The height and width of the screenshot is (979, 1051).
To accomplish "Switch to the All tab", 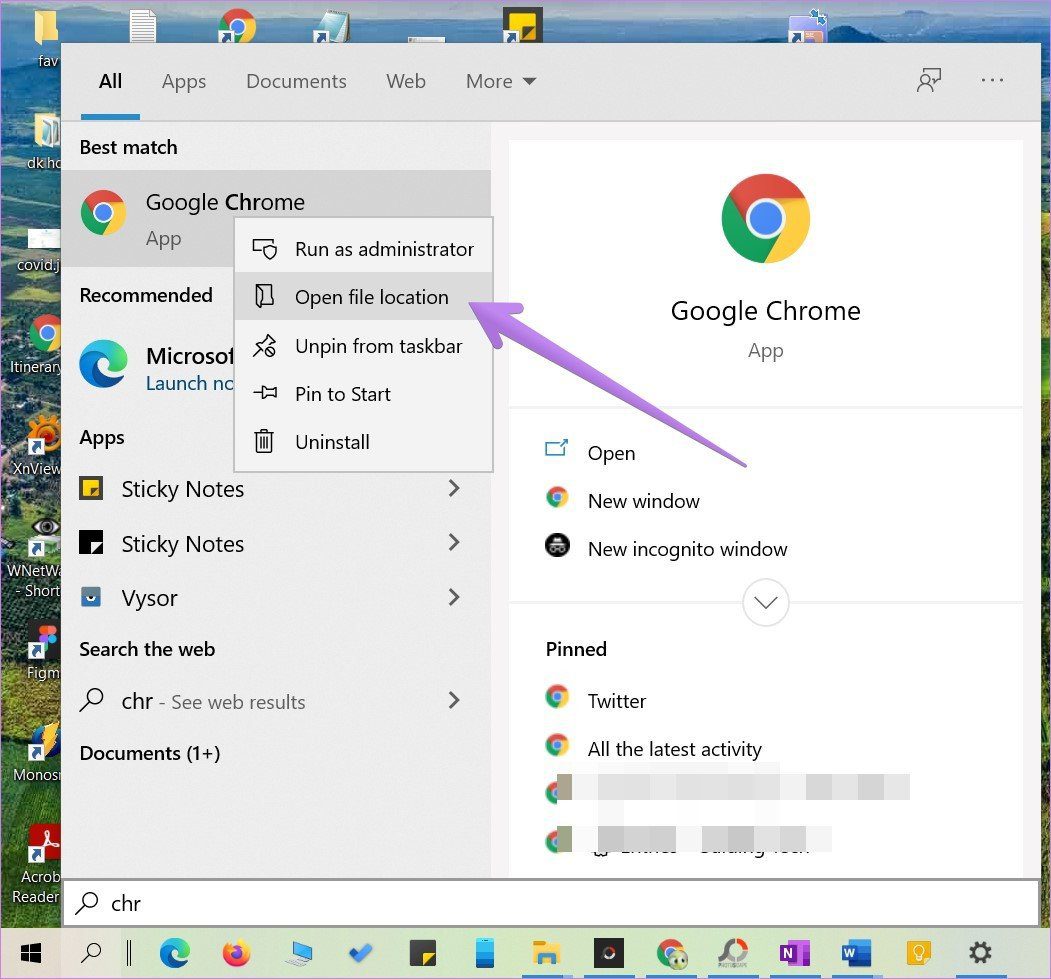I will click(x=111, y=81).
